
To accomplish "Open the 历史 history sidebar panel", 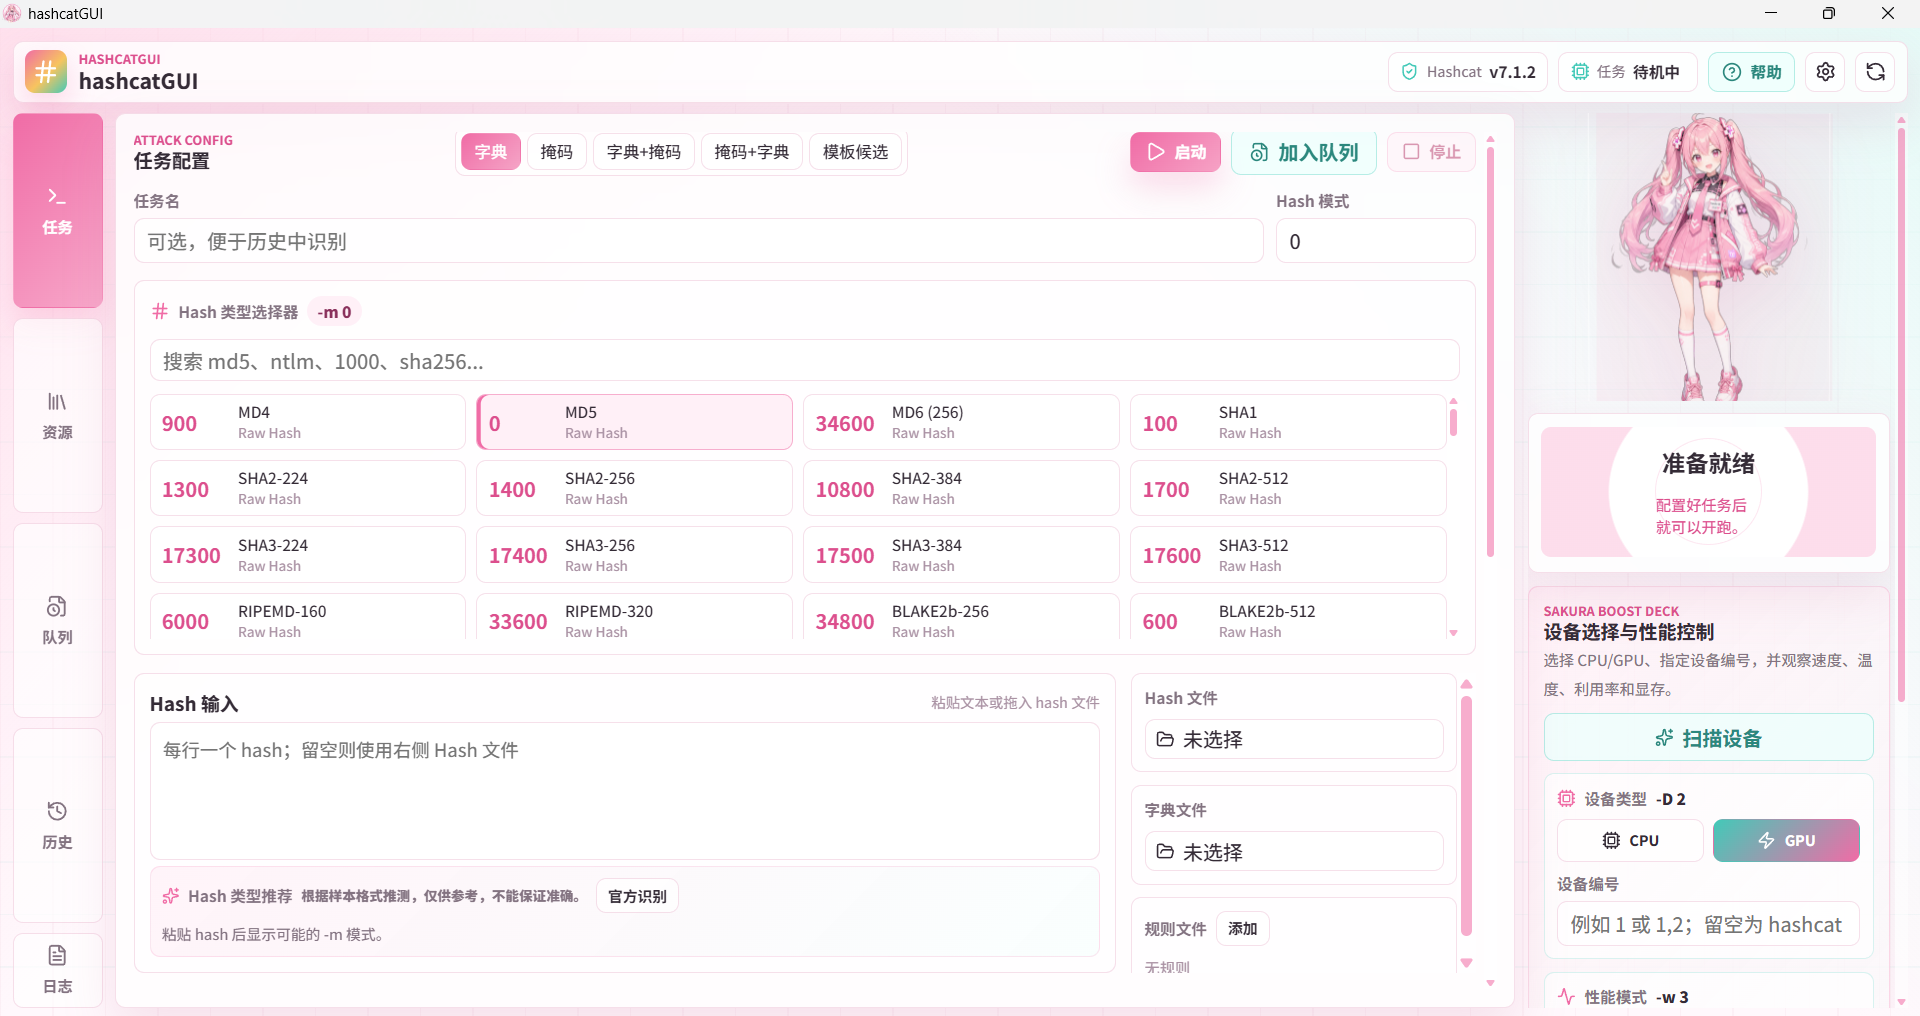I will (x=58, y=826).
